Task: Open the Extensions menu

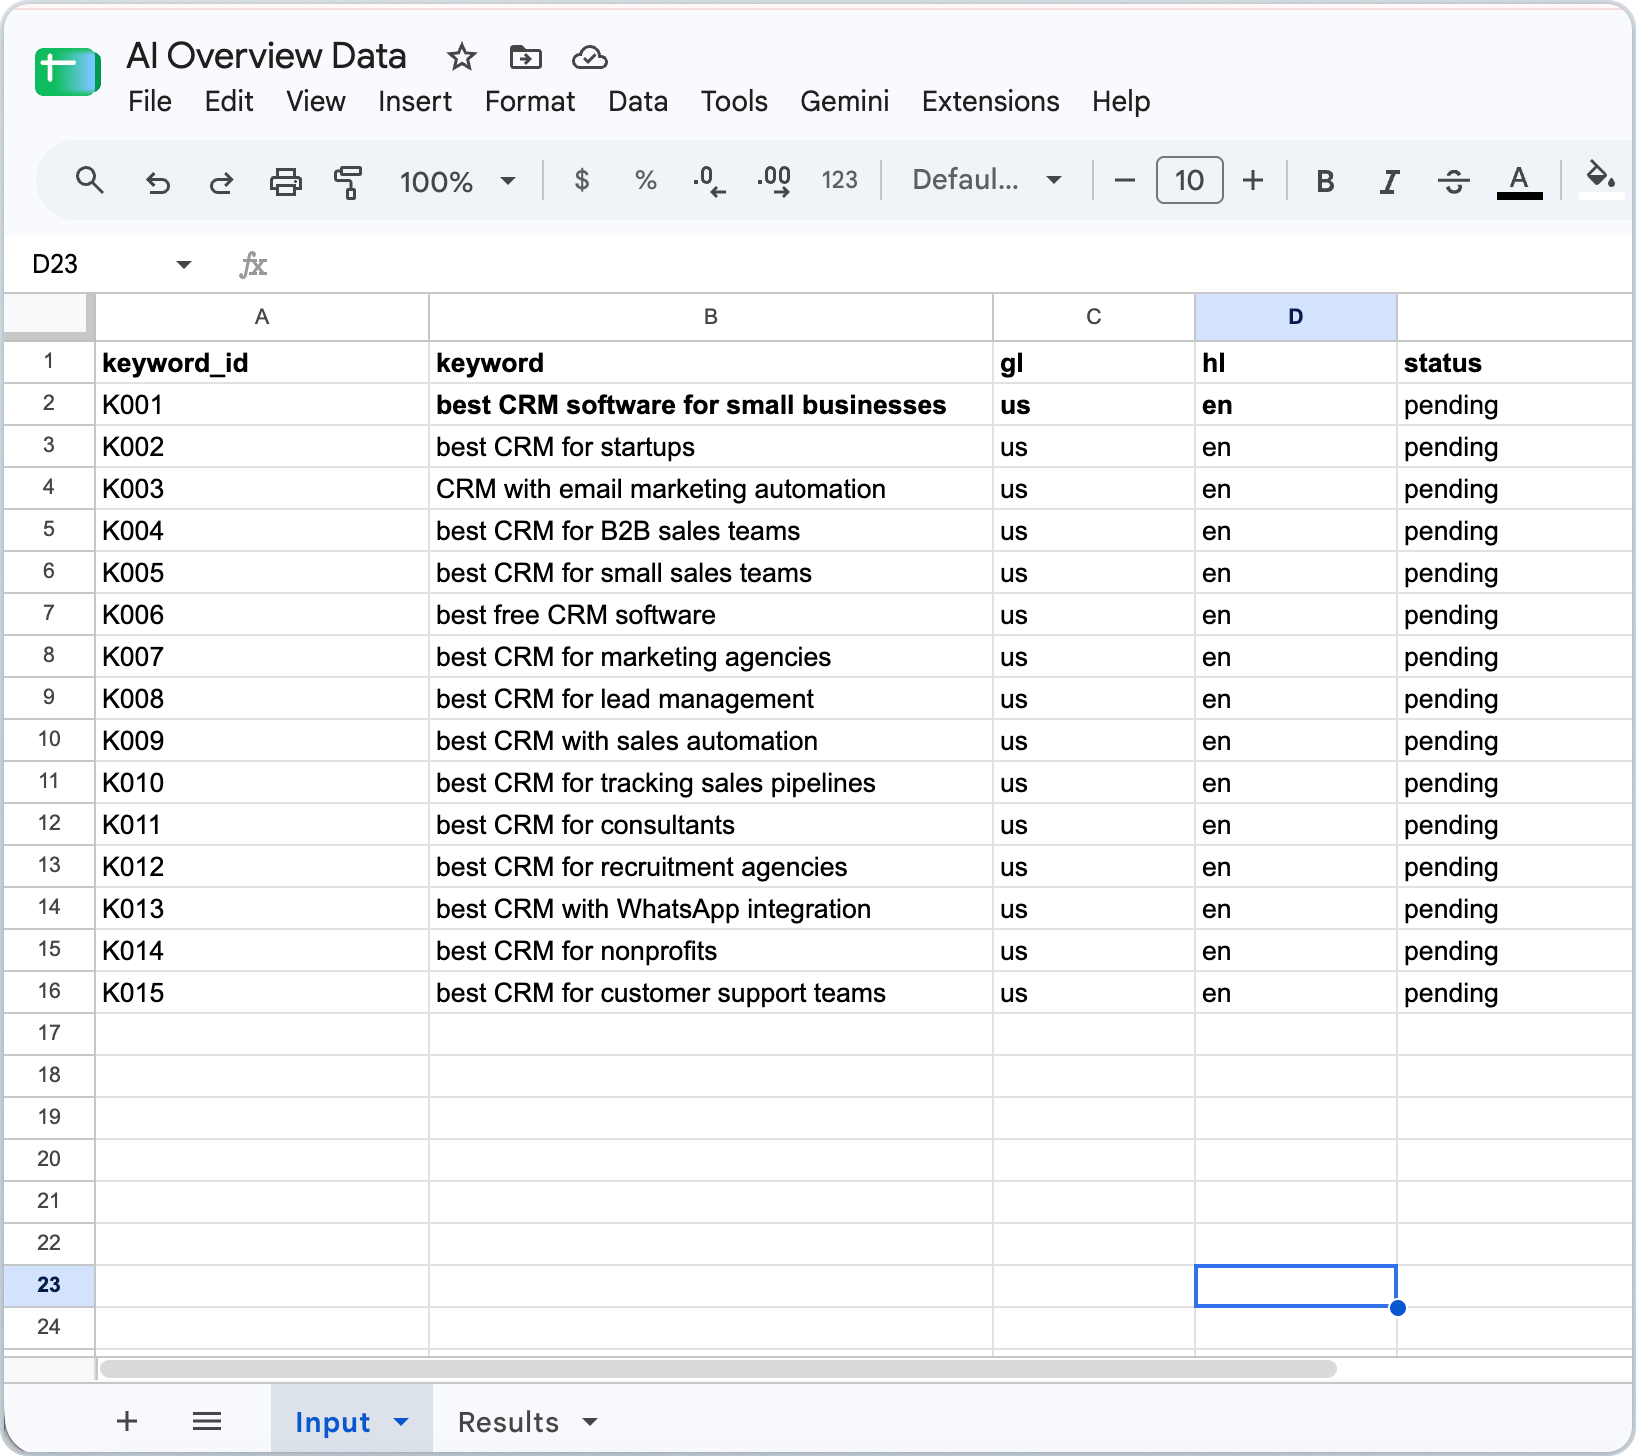Action: (991, 102)
